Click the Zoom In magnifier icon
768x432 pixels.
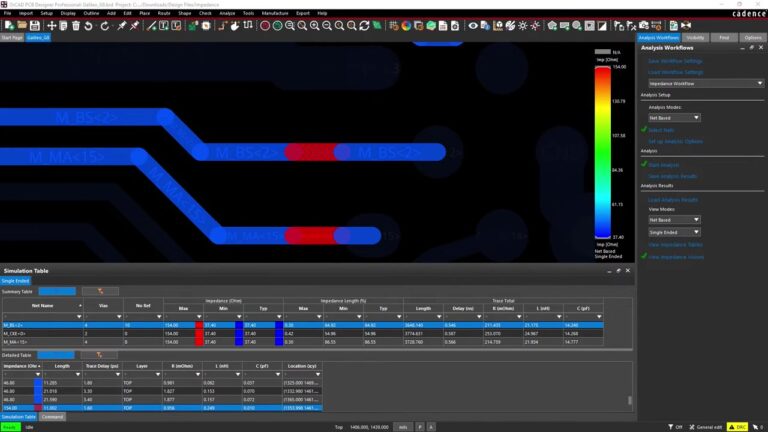click(x=314, y=25)
